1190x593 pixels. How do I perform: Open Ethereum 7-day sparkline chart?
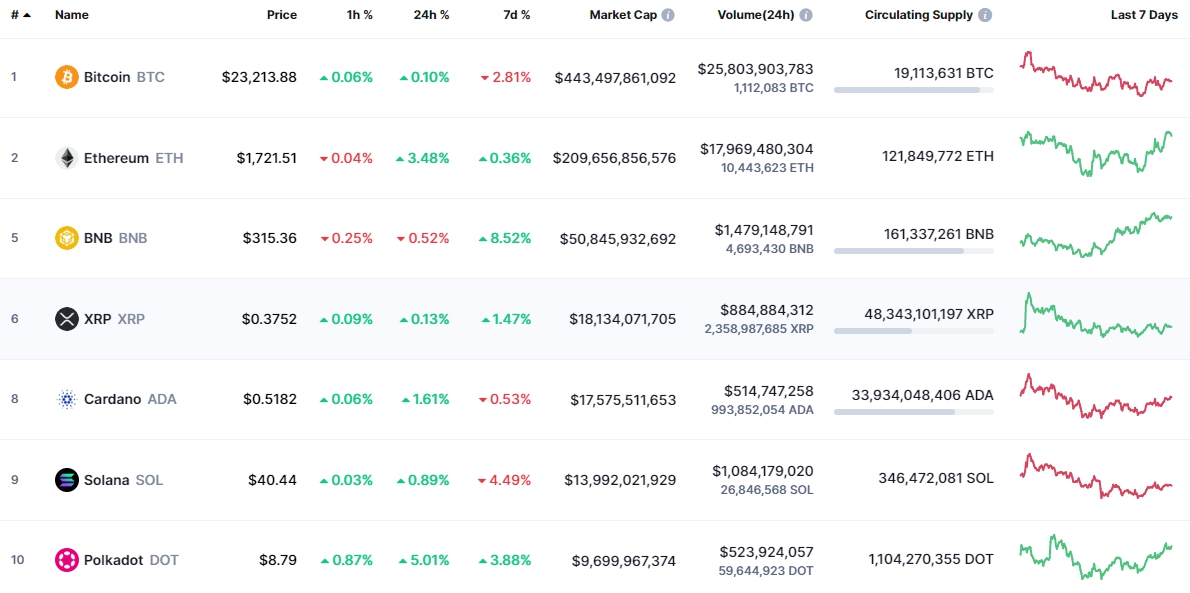[x=1096, y=153]
